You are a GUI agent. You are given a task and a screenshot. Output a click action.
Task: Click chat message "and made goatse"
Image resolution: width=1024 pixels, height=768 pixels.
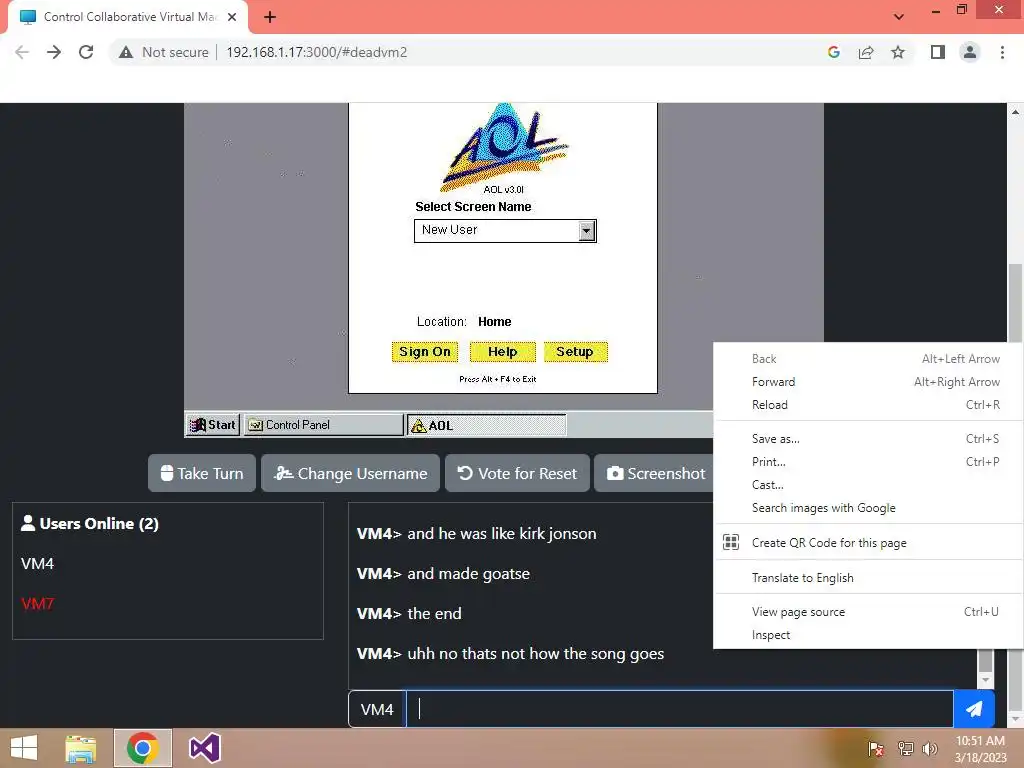(468, 573)
